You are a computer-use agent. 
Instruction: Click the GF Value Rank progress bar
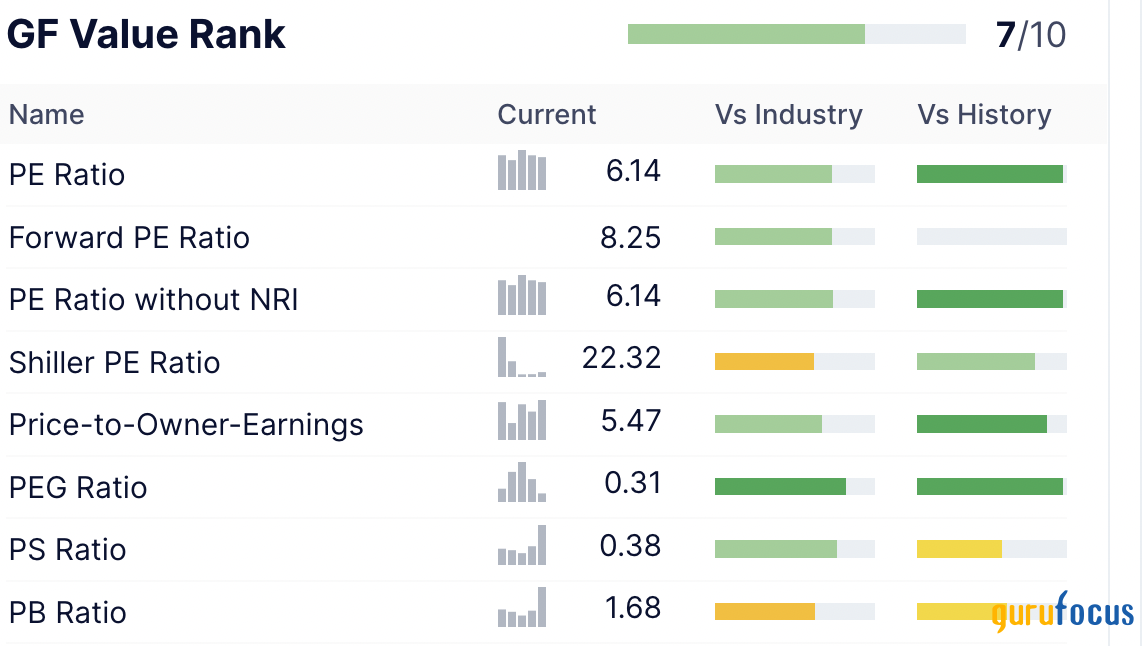[796, 34]
